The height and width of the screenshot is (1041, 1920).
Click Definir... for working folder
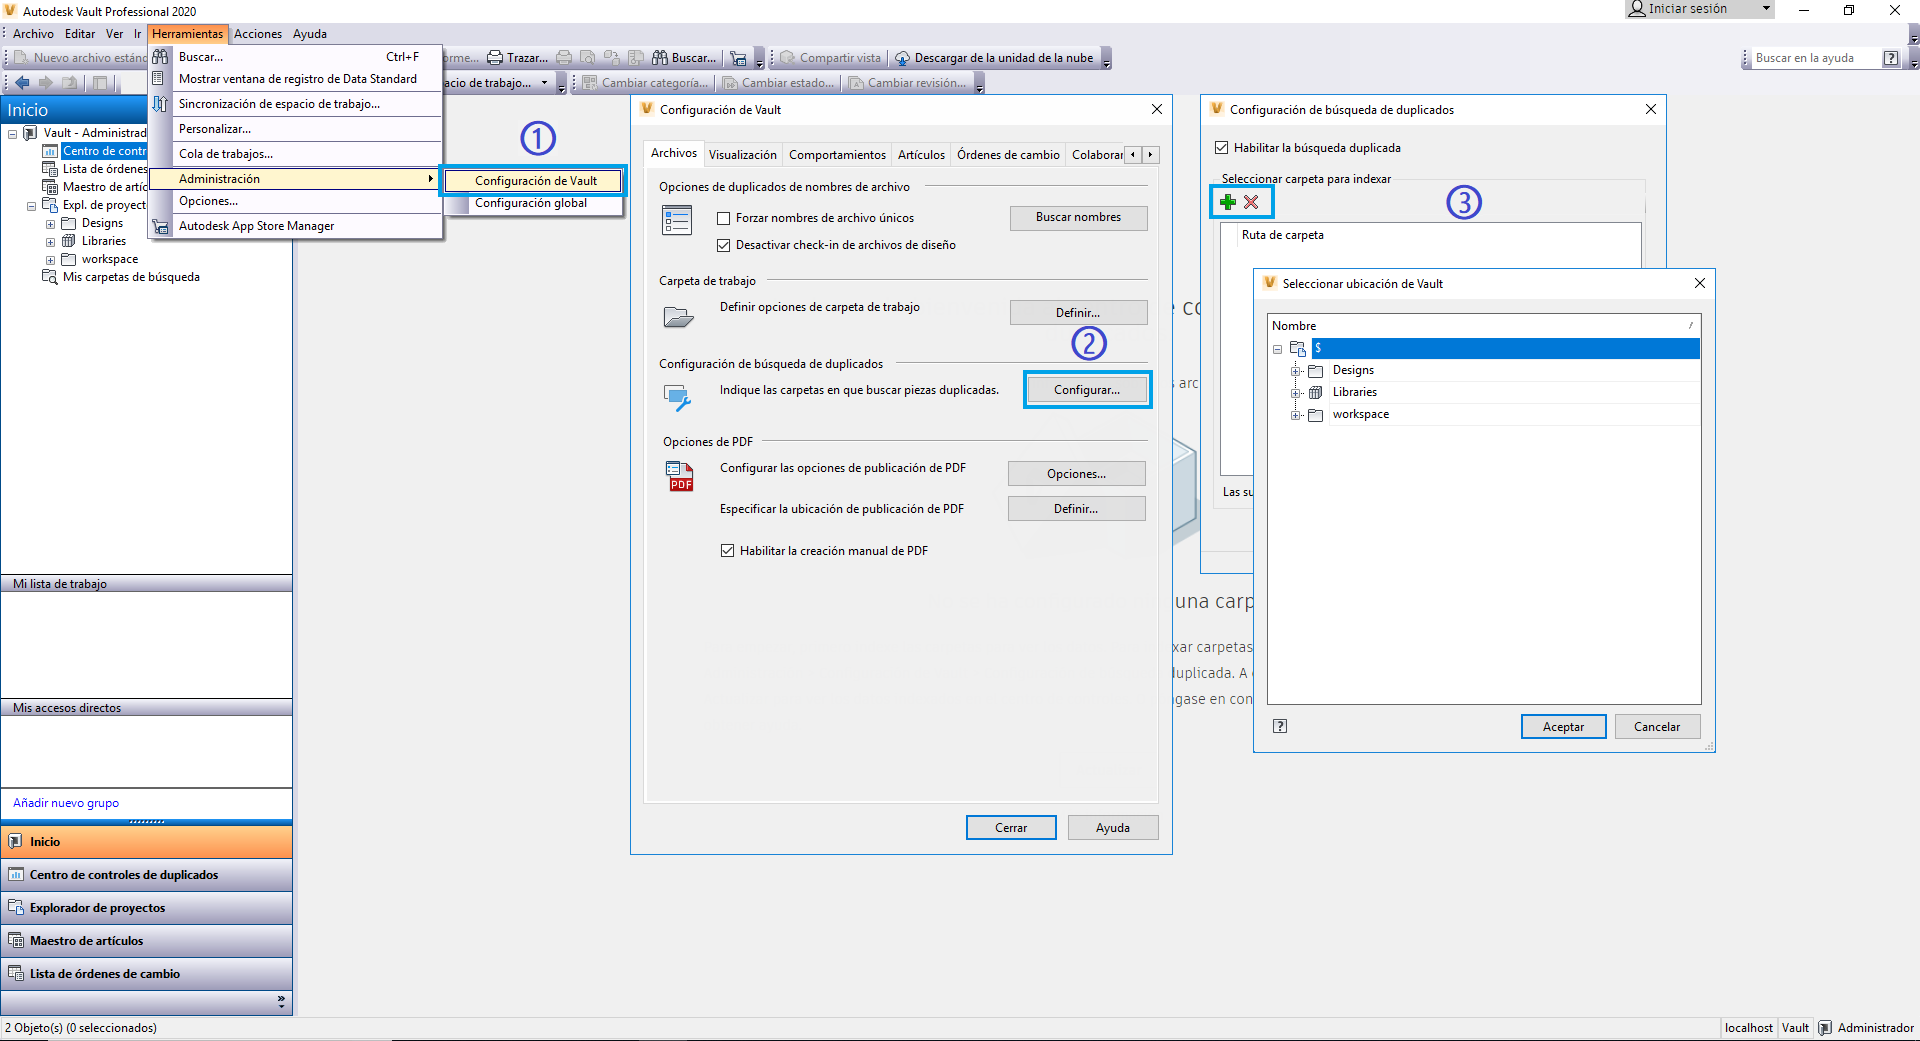pos(1078,313)
